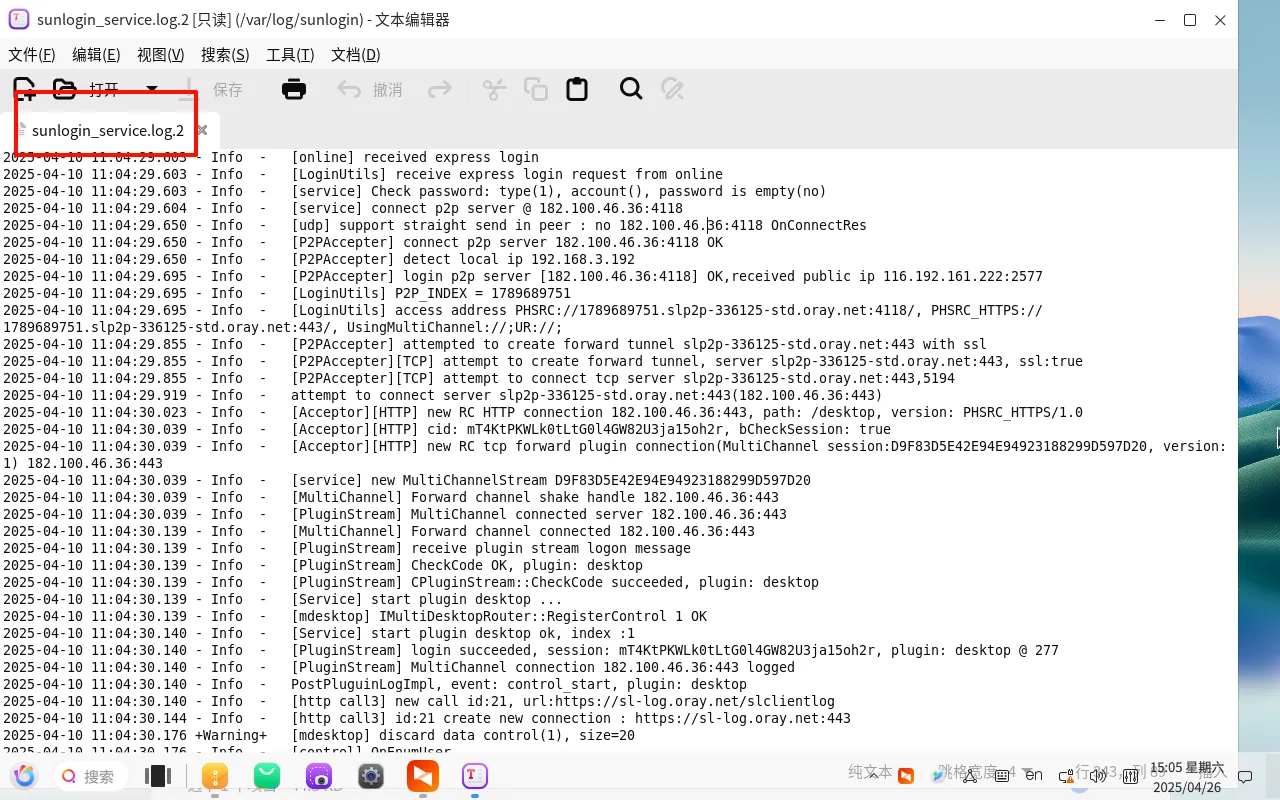
Task: Click the 打开 button label
Action: (104, 90)
